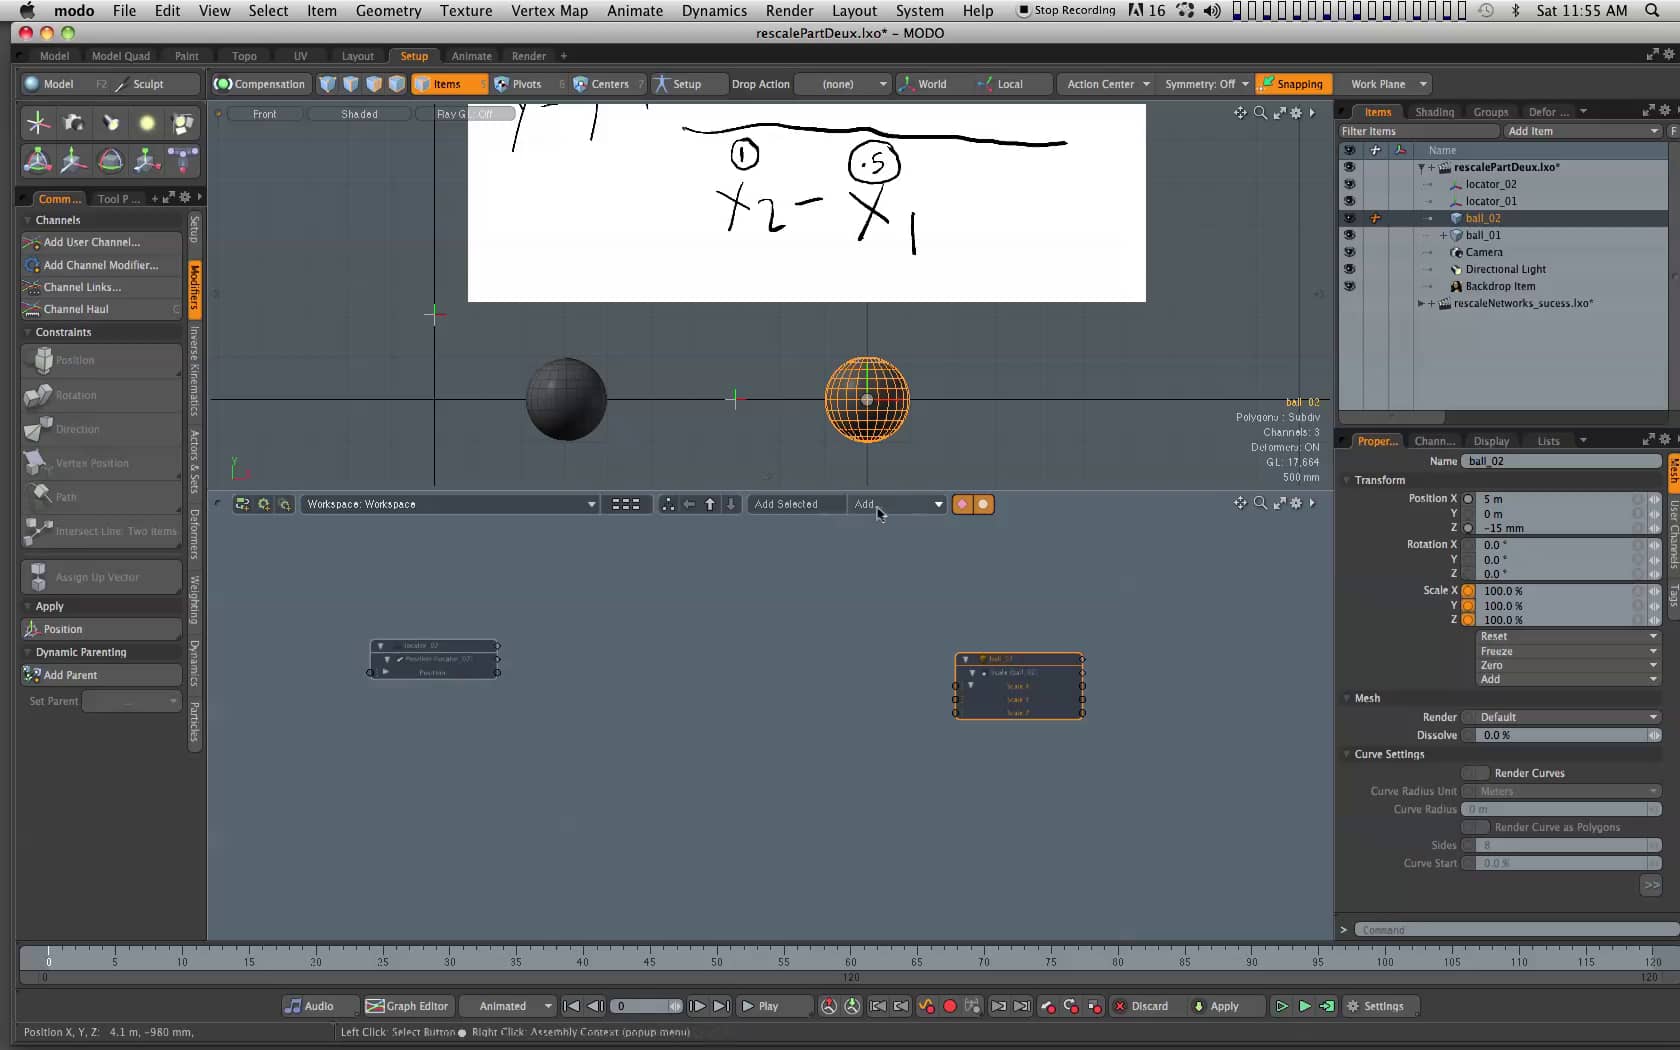The image size is (1680, 1050).
Task: Click the transform Freeze button
Action: [x=1568, y=651]
